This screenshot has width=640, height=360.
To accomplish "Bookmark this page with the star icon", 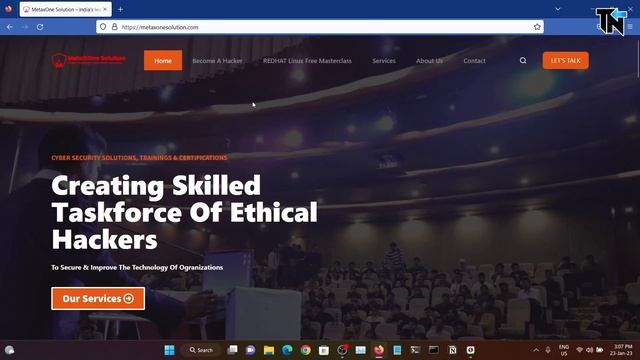I will [537, 27].
